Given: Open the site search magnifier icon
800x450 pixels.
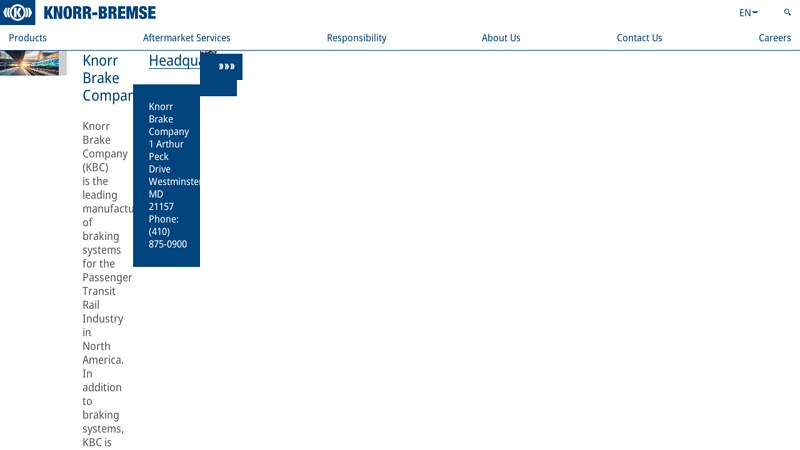Looking at the screenshot, I should (787, 13).
